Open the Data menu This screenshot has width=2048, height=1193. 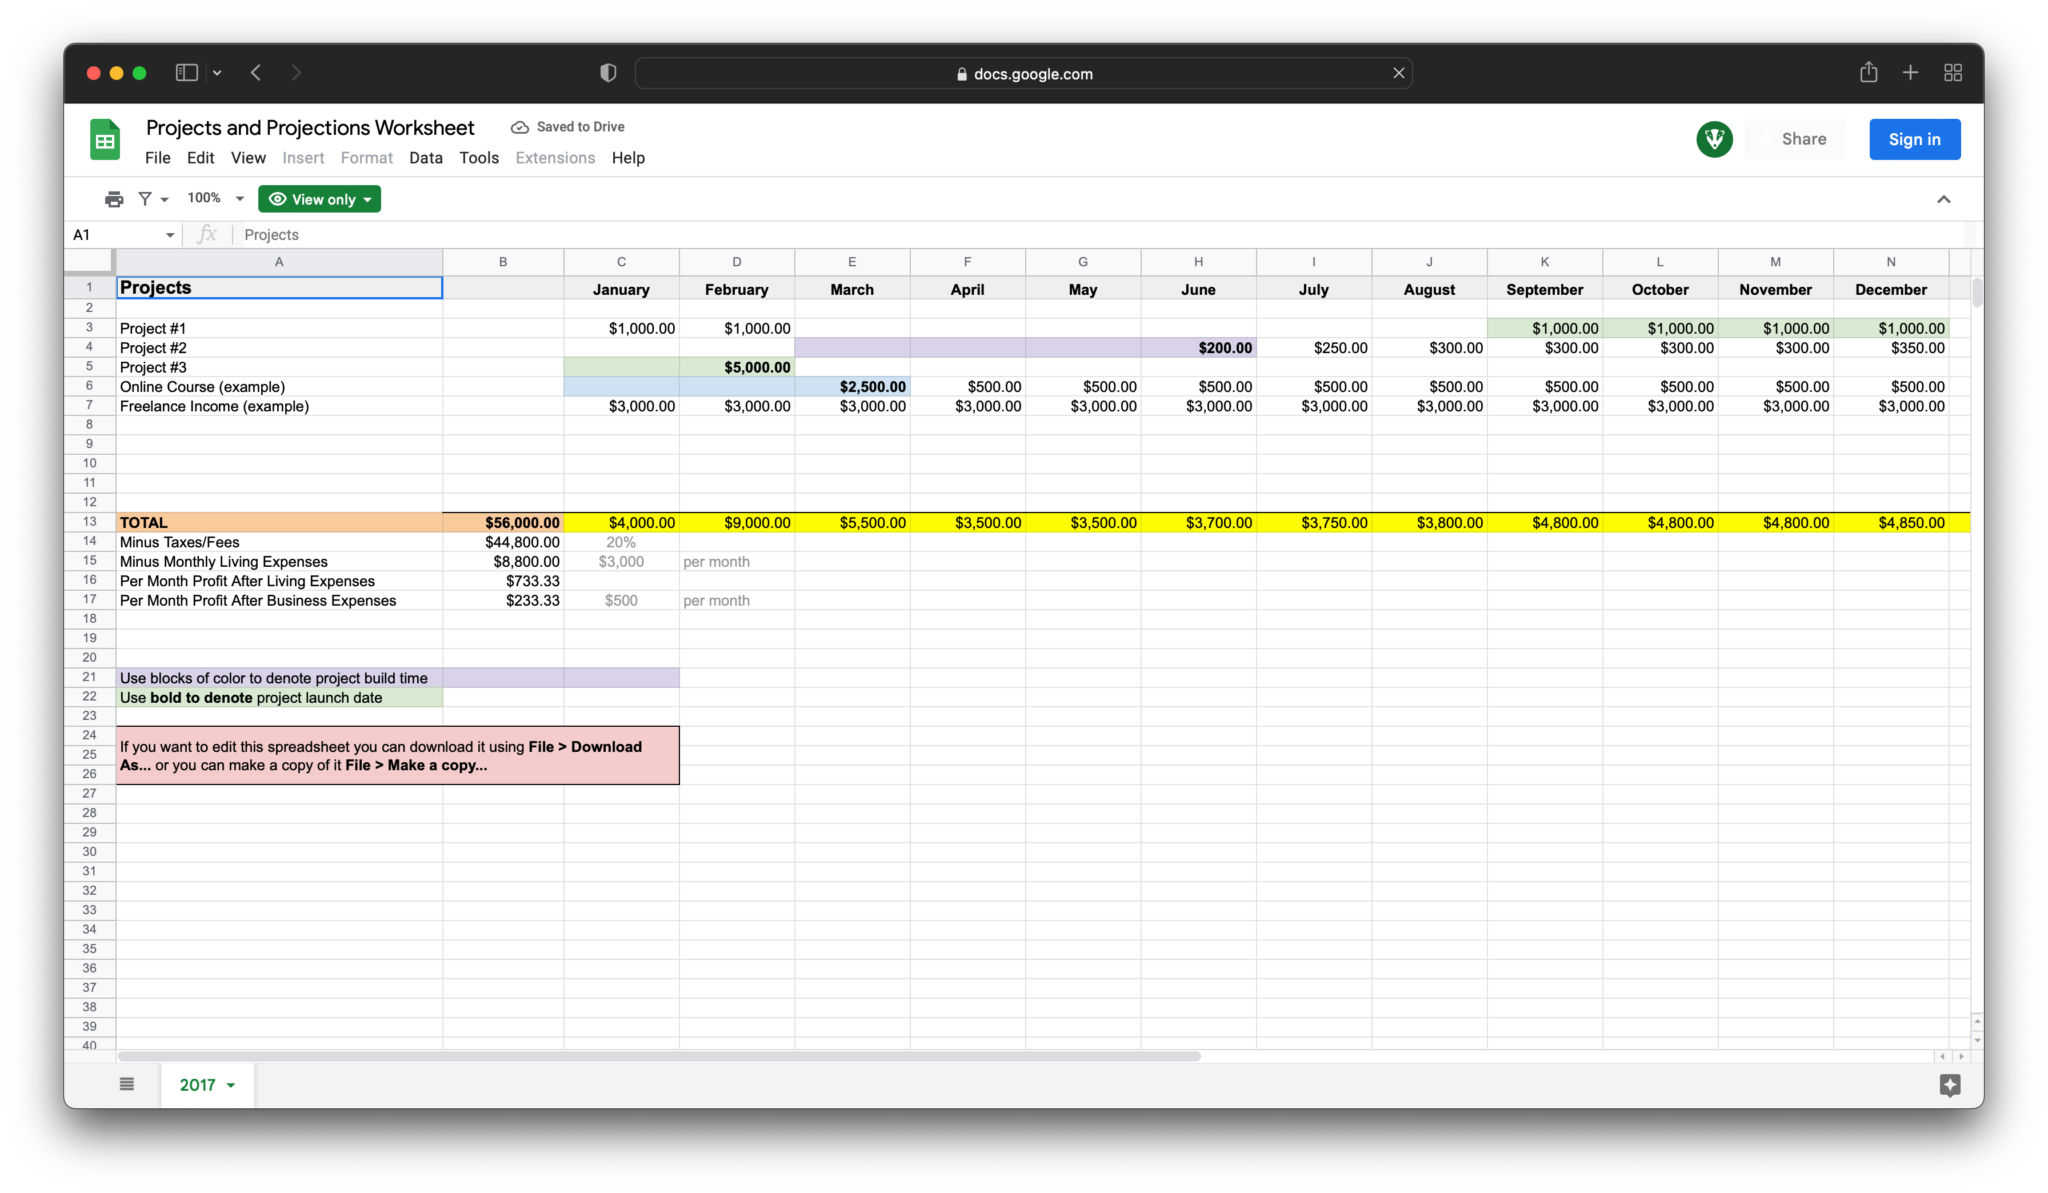pos(426,157)
